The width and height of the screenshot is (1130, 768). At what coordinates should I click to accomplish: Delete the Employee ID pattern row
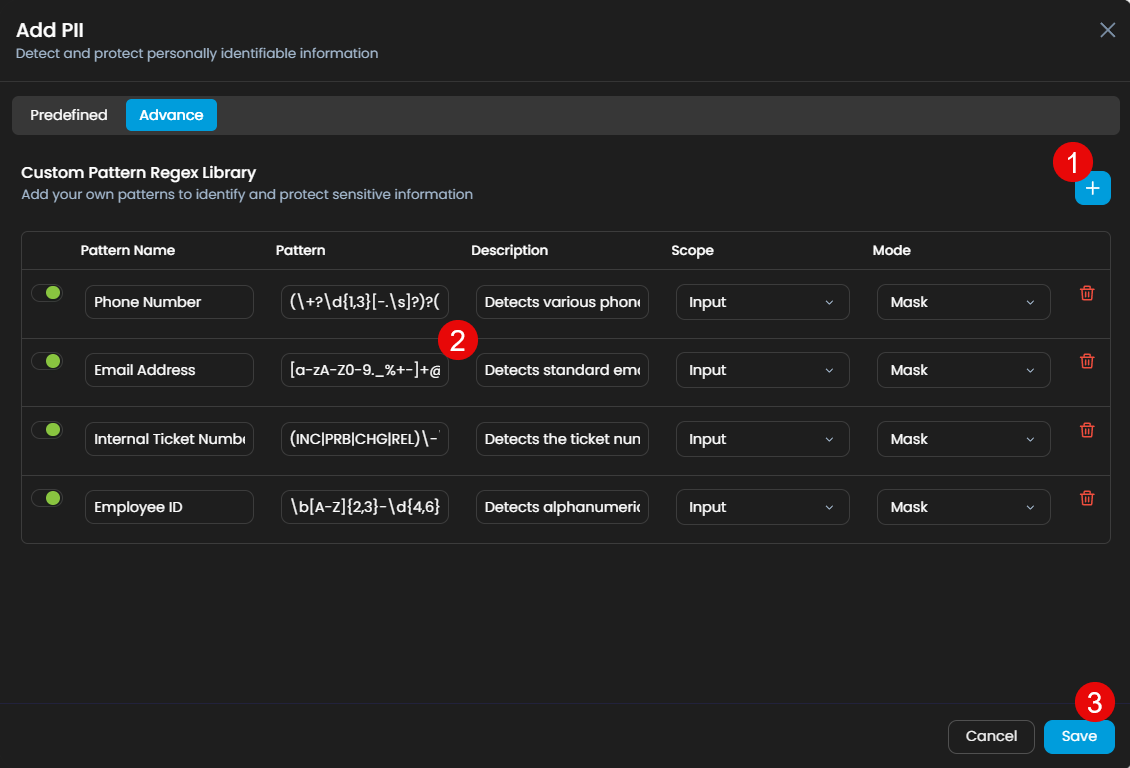[1087, 498]
